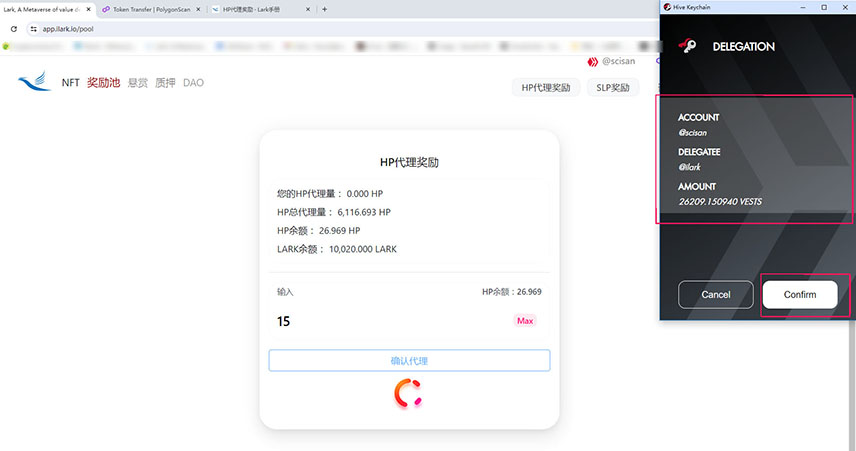The height and width of the screenshot is (451, 856).
Task: Select the DAO navigation item
Action: point(193,83)
